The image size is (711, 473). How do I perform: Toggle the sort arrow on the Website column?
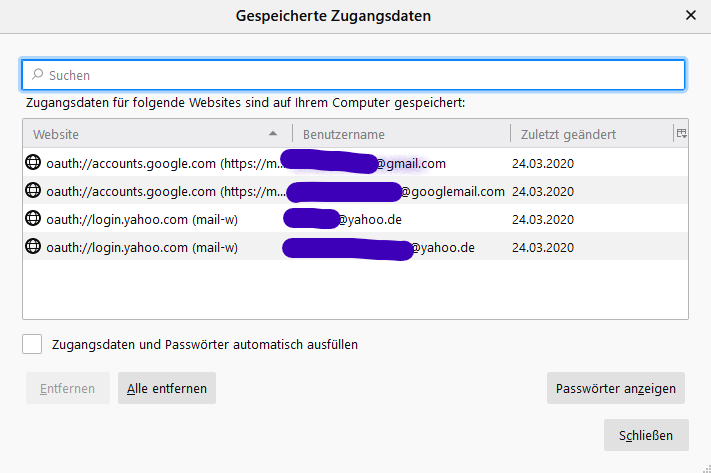(274, 134)
